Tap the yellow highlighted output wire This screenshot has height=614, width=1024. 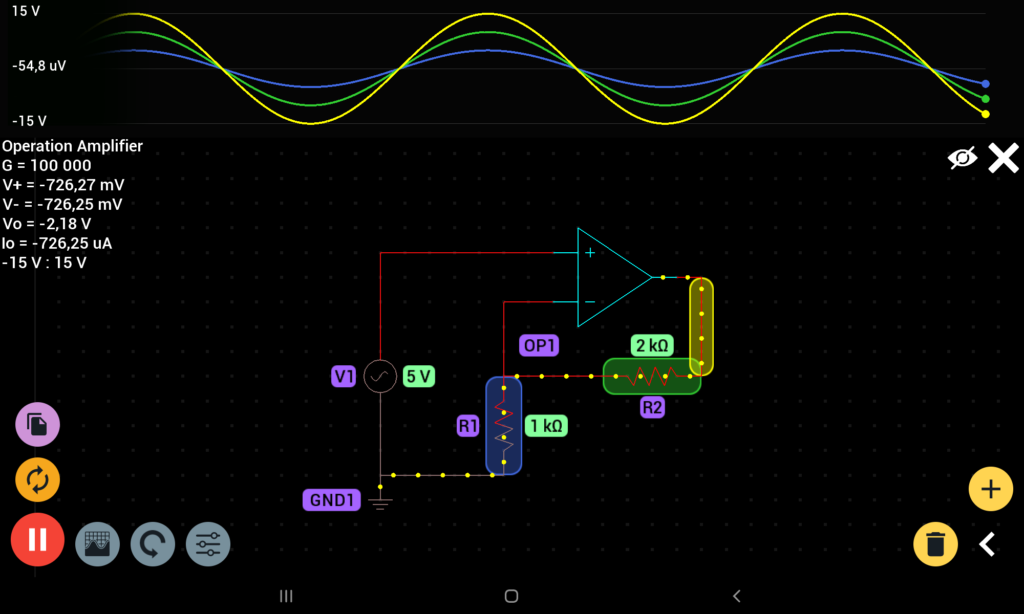click(x=701, y=326)
